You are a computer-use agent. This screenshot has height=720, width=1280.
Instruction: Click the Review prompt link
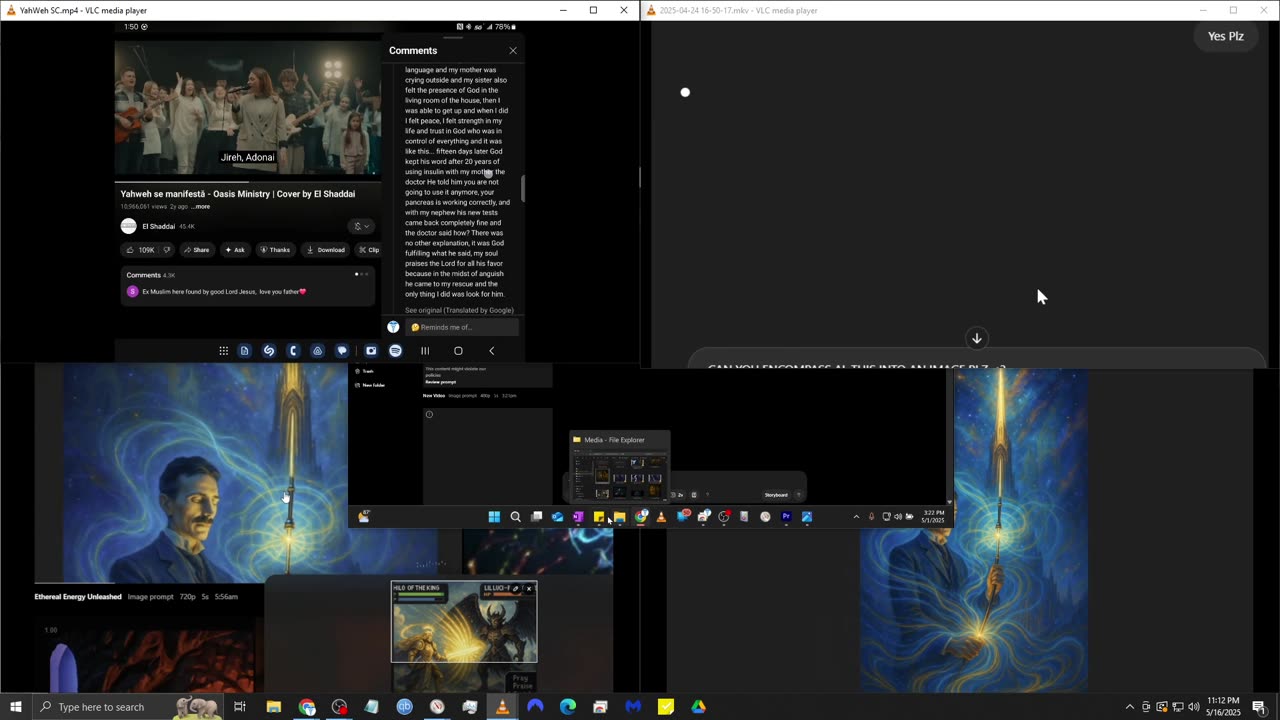click(x=440, y=382)
